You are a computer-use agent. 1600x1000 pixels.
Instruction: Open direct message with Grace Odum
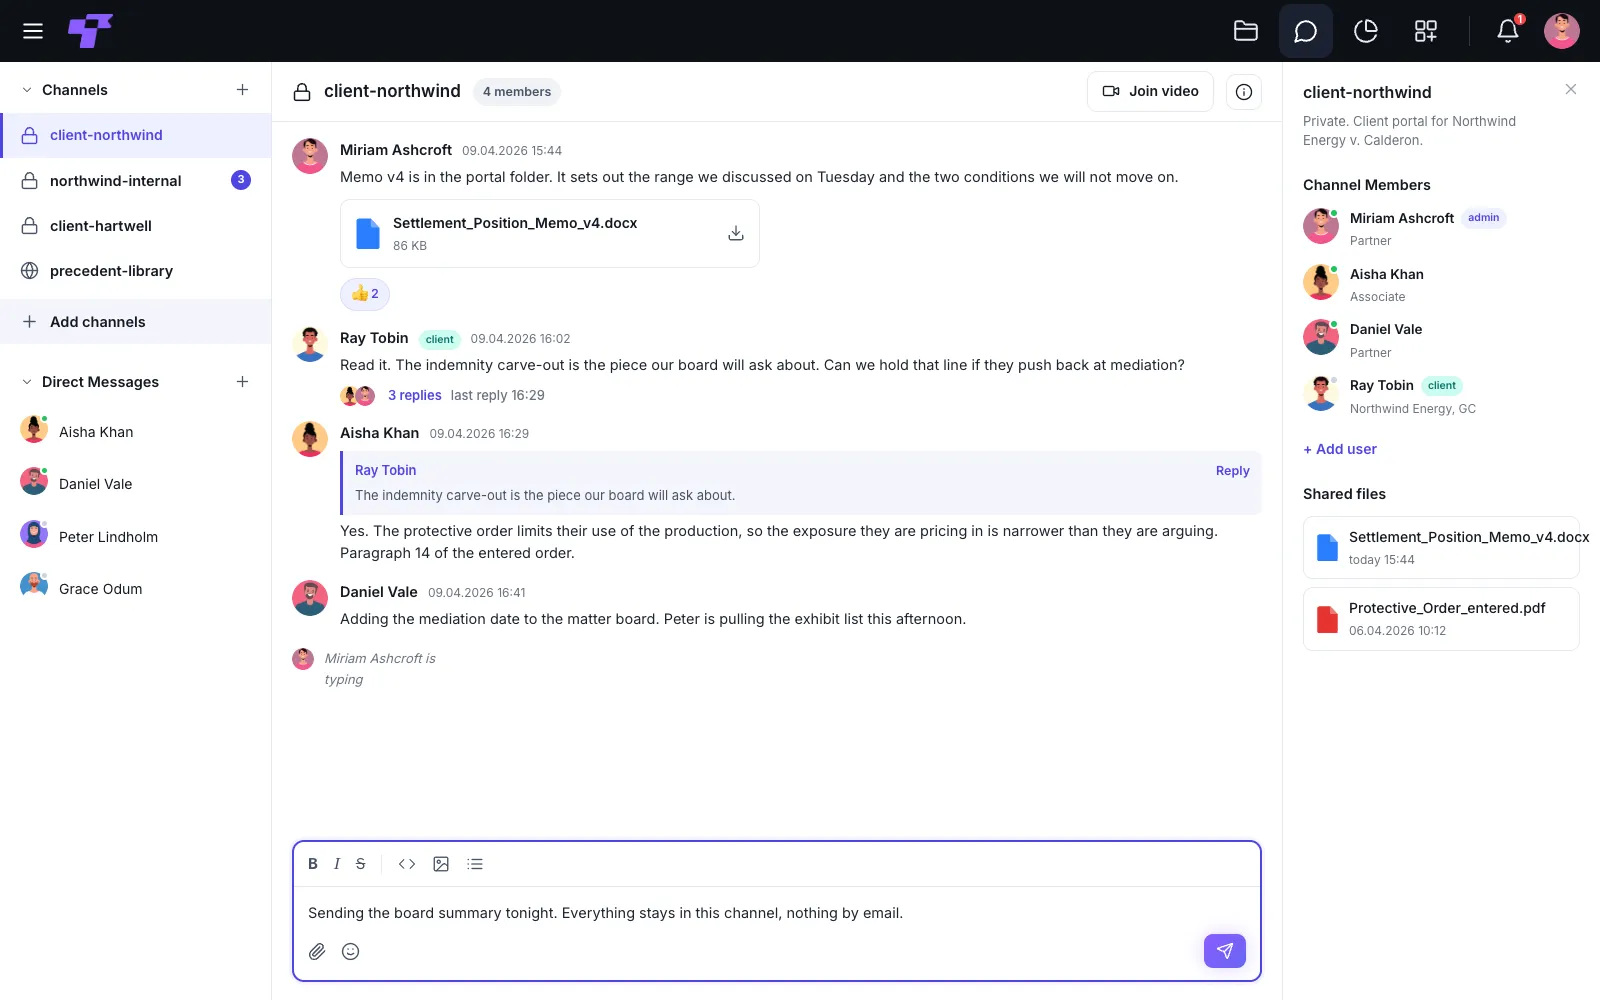136,589
